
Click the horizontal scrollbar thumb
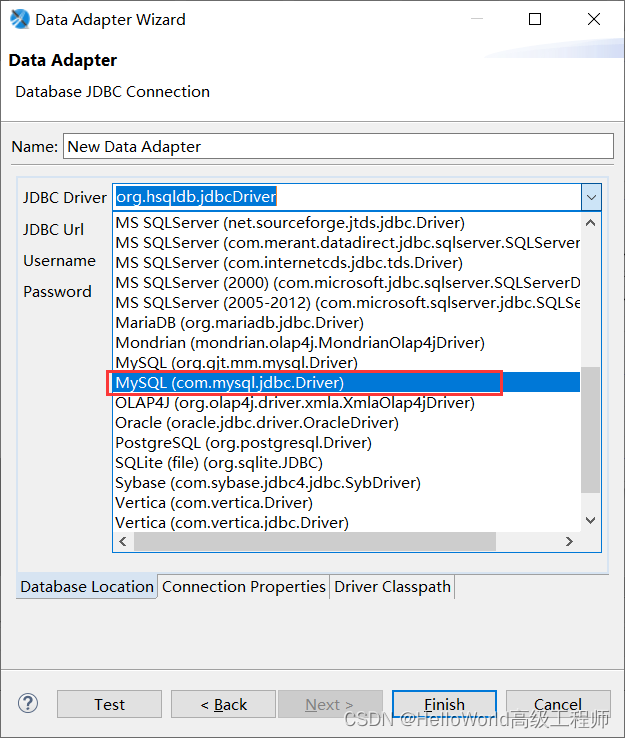point(315,541)
